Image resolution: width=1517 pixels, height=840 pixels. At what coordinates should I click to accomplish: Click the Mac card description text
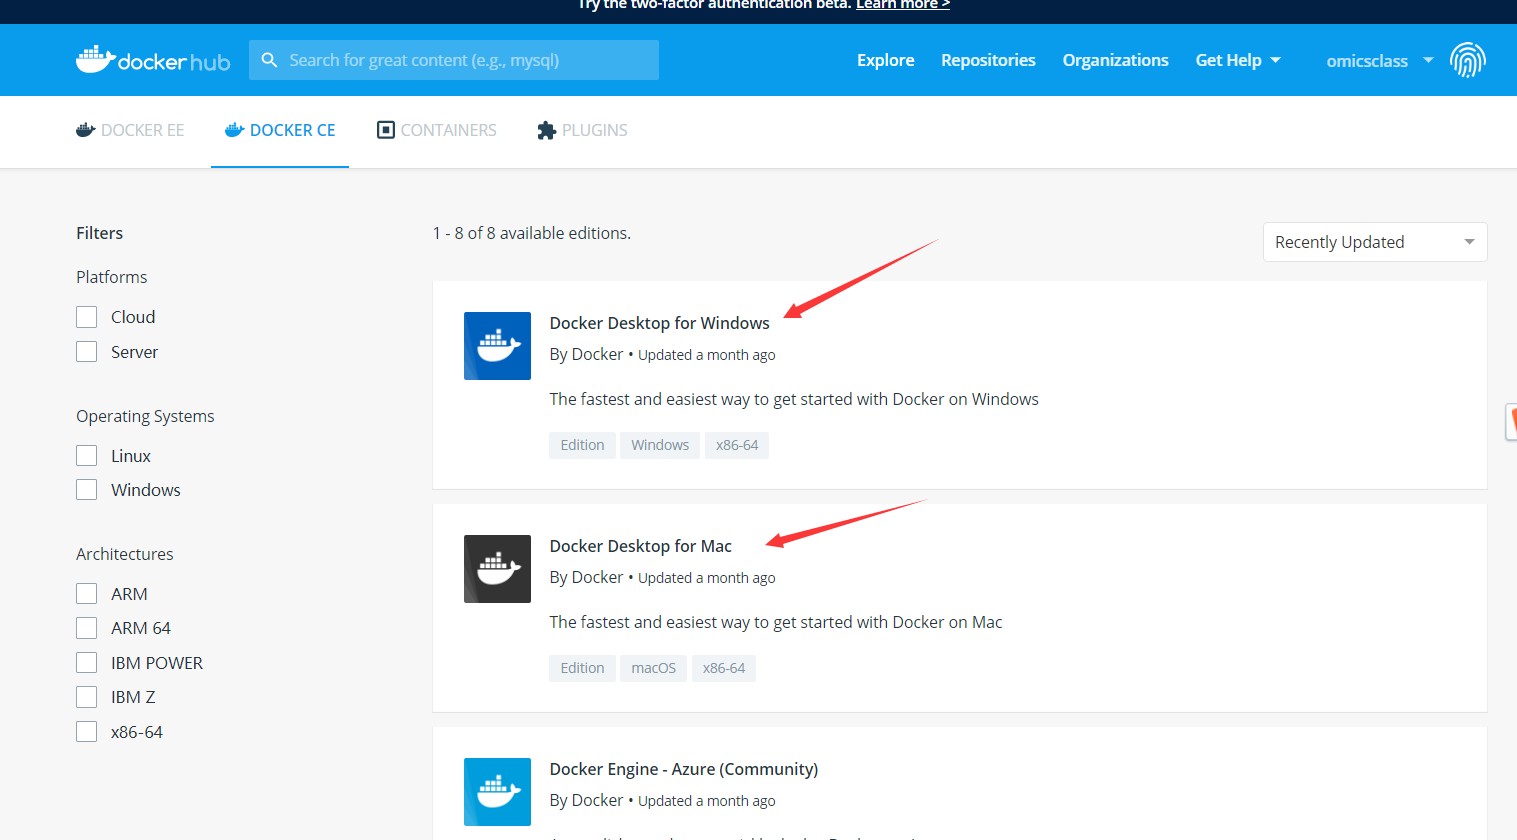(775, 622)
